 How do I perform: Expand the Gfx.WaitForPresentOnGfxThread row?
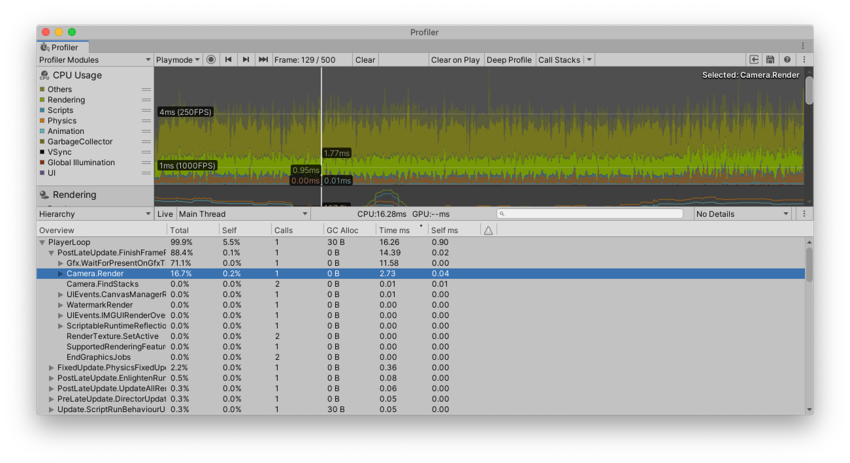point(61,263)
